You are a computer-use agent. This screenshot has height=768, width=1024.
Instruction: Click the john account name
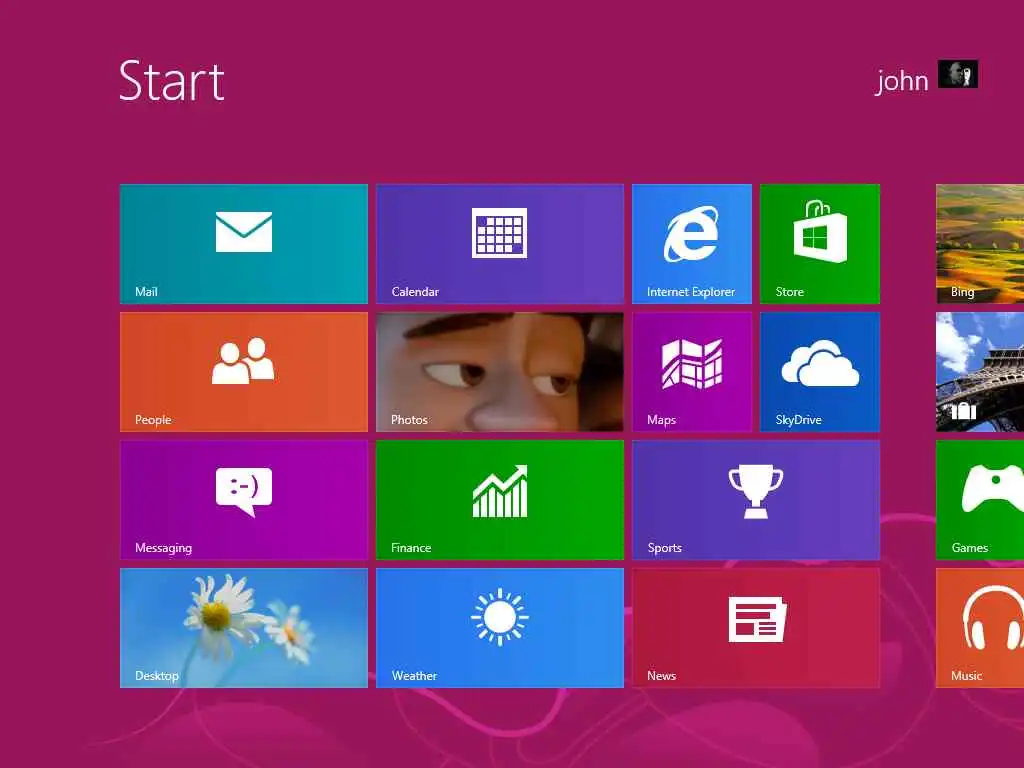(901, 80)
